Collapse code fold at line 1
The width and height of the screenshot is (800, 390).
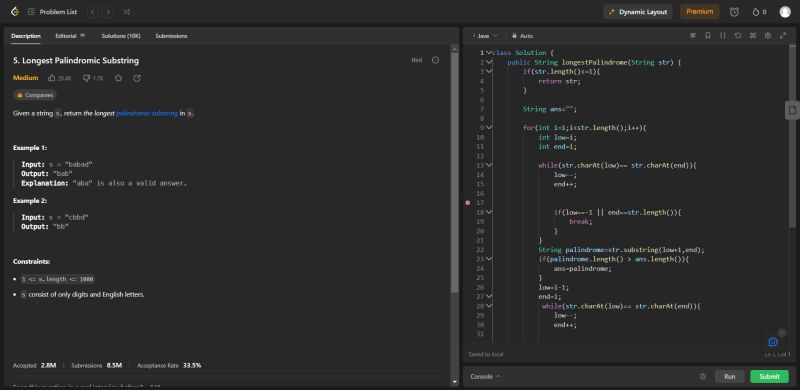pyautogui.click(x=489, y=53)
